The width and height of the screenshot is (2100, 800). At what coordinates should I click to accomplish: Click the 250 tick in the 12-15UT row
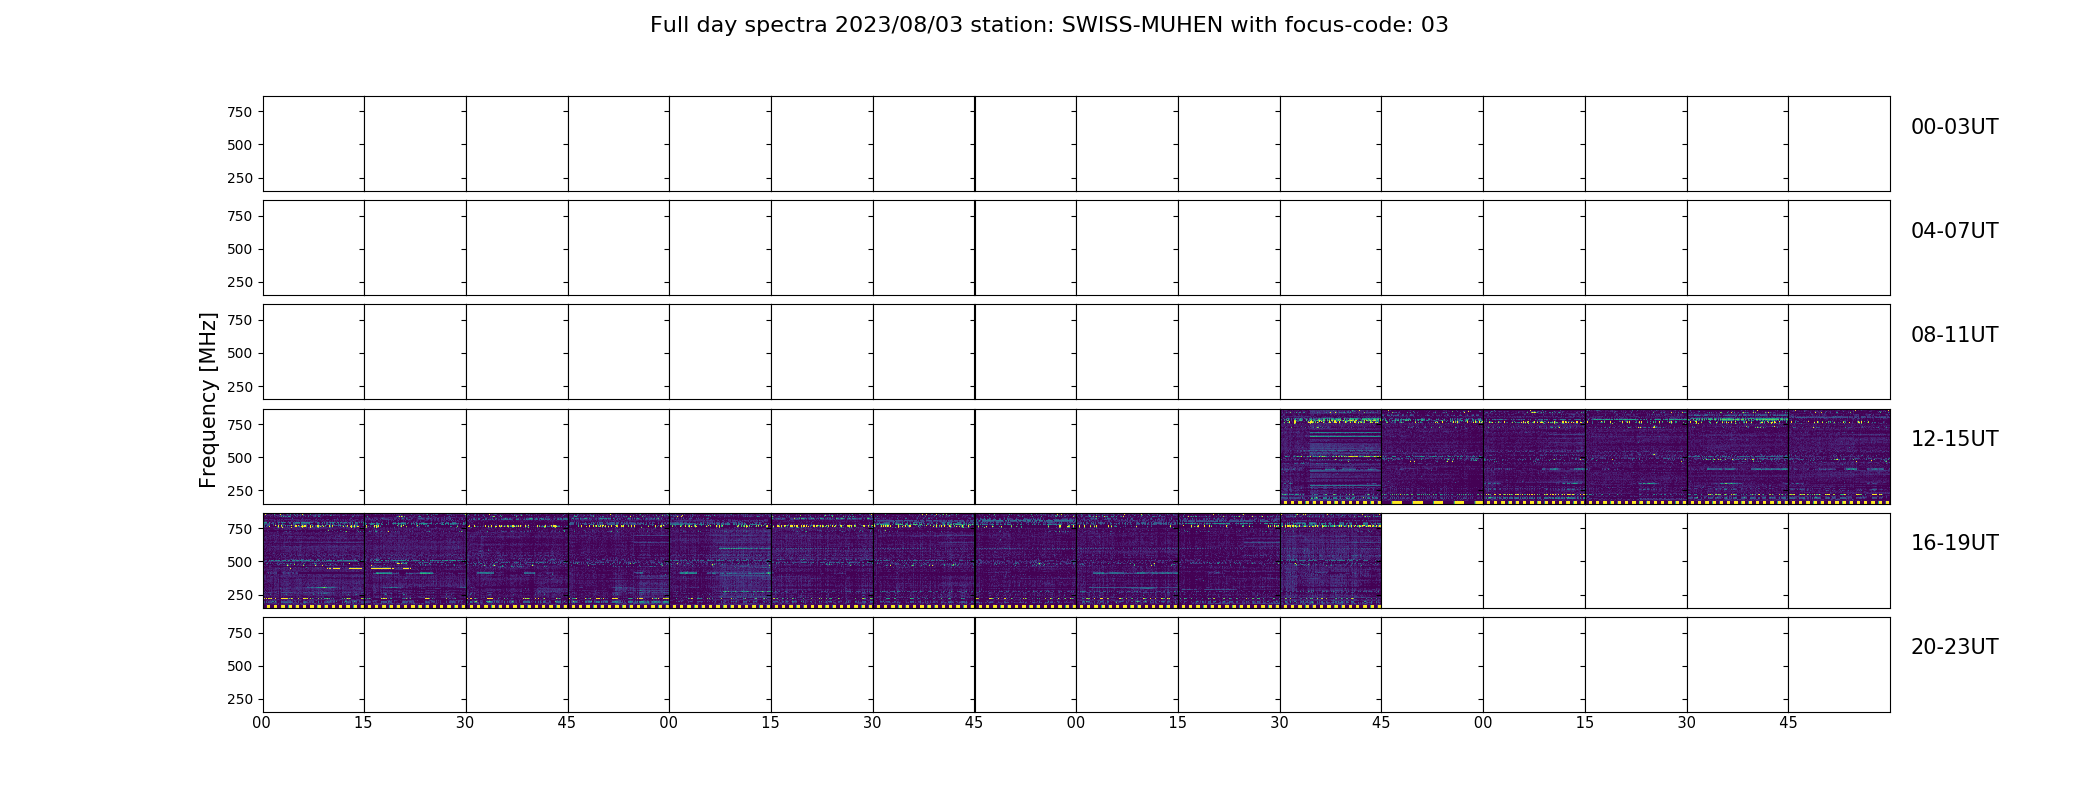coord(239,491)
